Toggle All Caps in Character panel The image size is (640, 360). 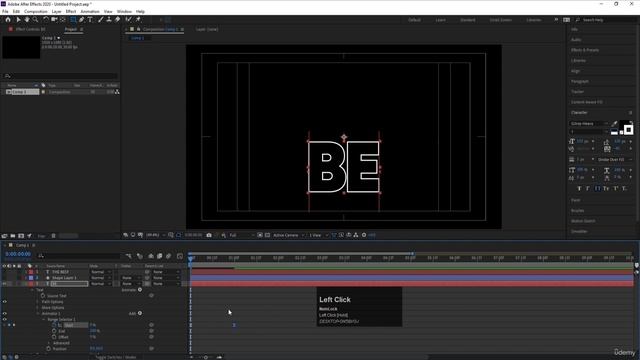[x=597, y=189]
